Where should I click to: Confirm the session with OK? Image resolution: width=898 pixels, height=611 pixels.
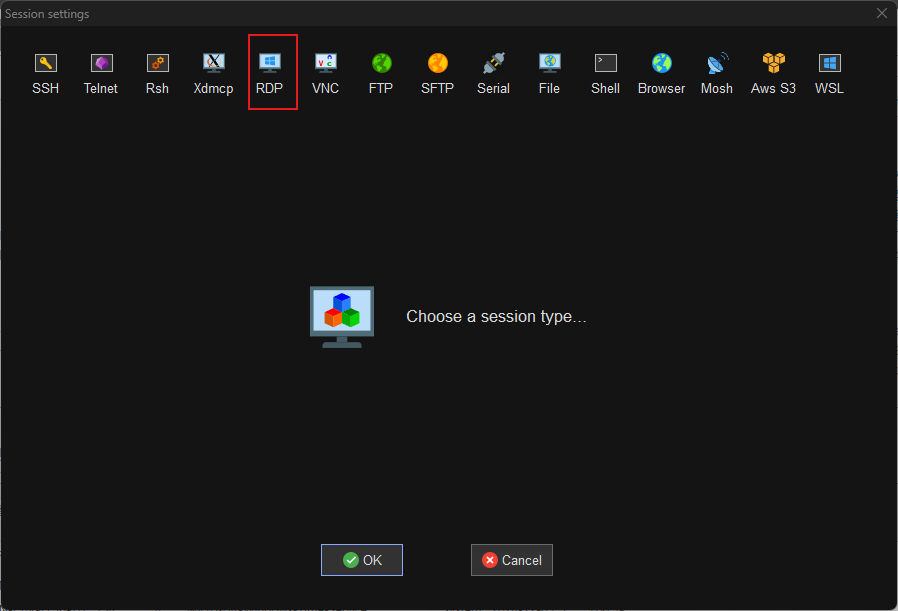(x=361, y=559)
